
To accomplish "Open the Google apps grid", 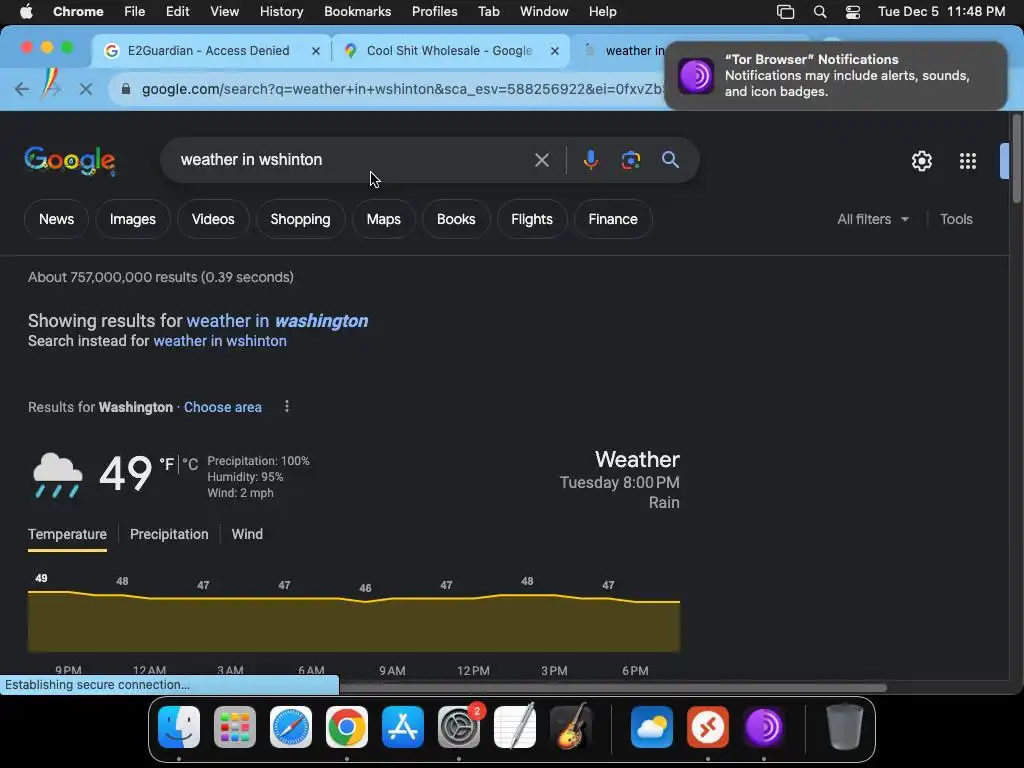I will pyautogui.click(x=967, y=161).
